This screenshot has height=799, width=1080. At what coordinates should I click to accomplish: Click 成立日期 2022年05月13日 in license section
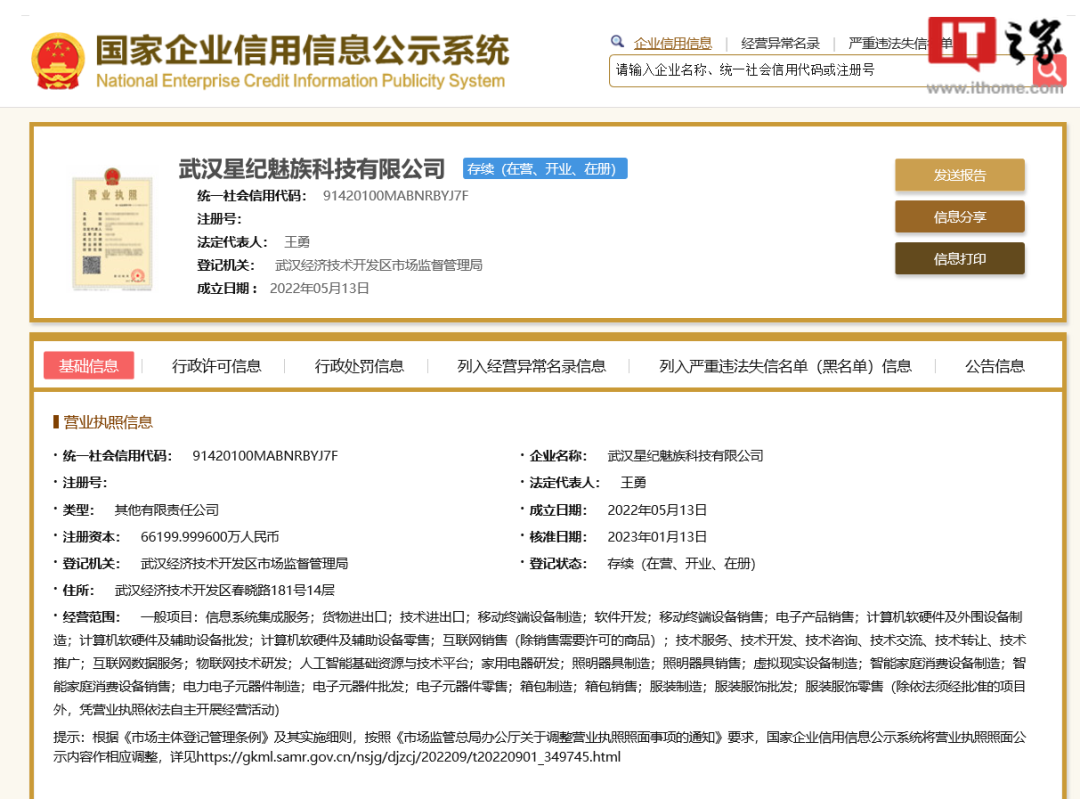[657, 510]
